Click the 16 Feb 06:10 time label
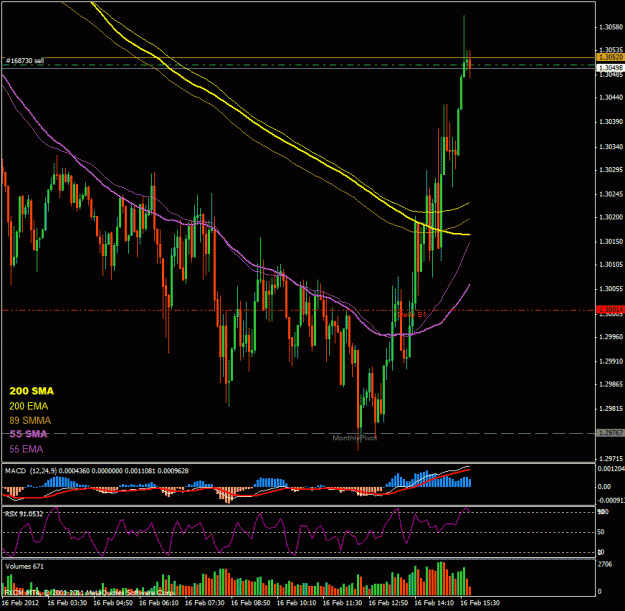Viewport: 625px width, 611px height. point(159,603)
